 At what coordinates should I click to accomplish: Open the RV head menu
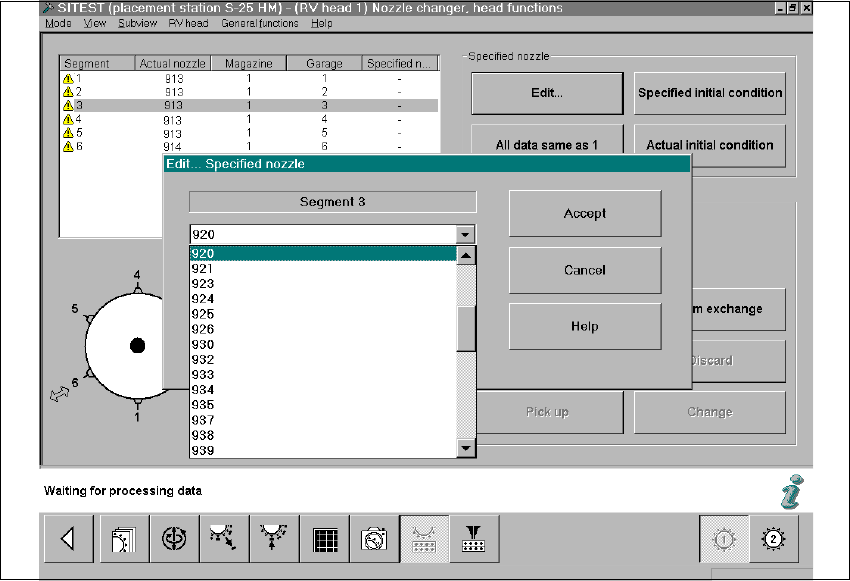tap(188, 23)
